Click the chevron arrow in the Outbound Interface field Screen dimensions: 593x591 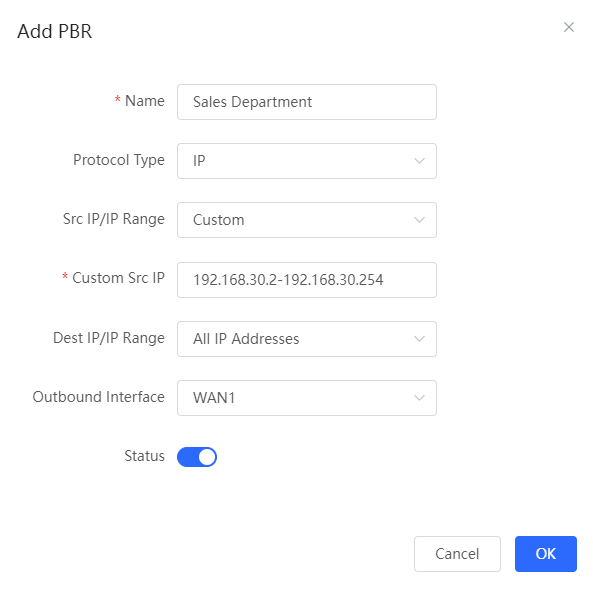pyautogui.click(x=419, y=398)
